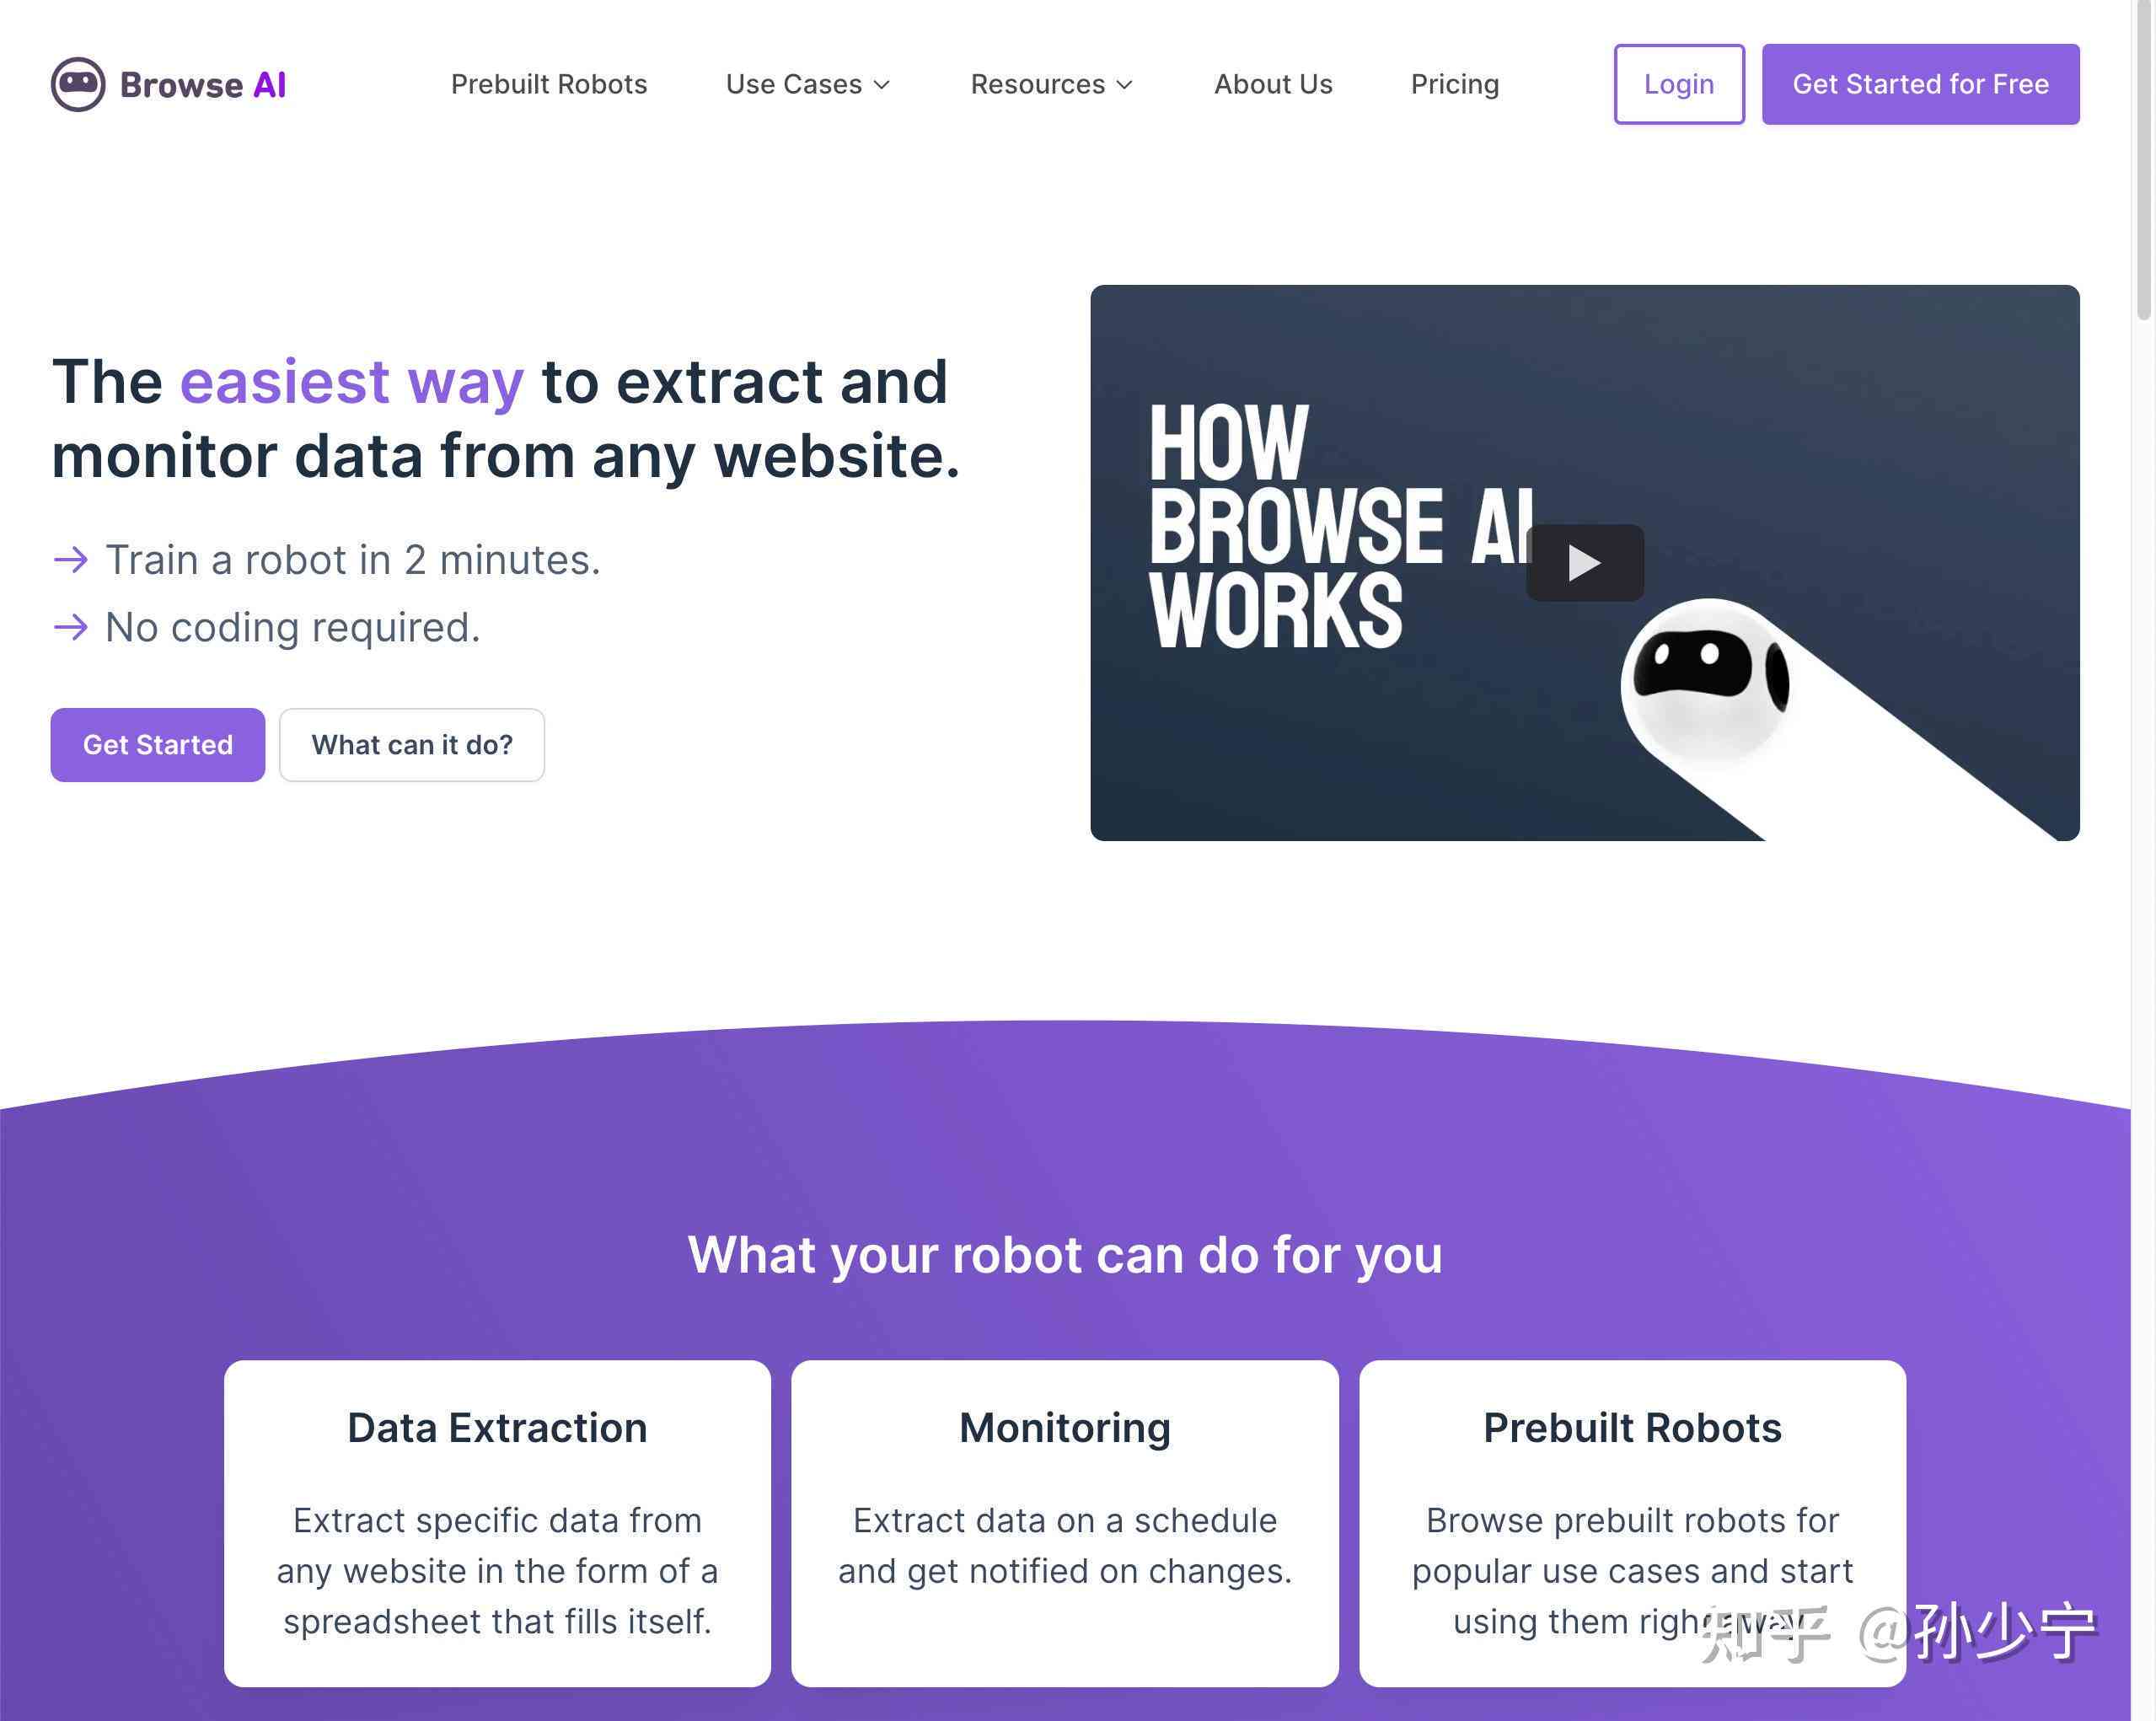The width and height of the screenshot is (2156, 1721).
Task: Click the play button on the video
Action: click(1587, 562)
